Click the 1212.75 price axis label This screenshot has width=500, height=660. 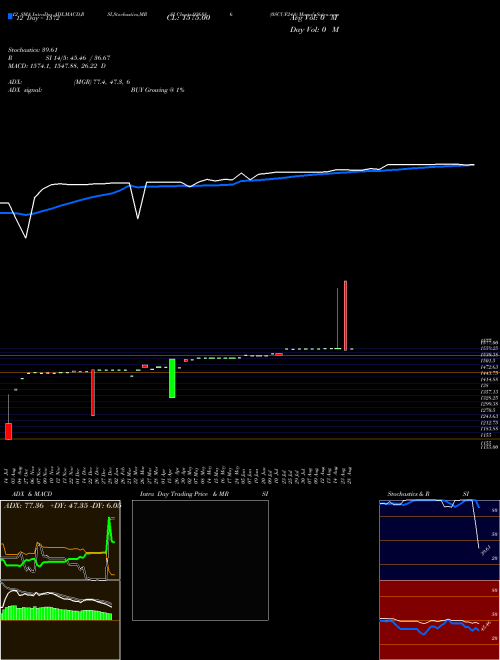coord(487,422)
